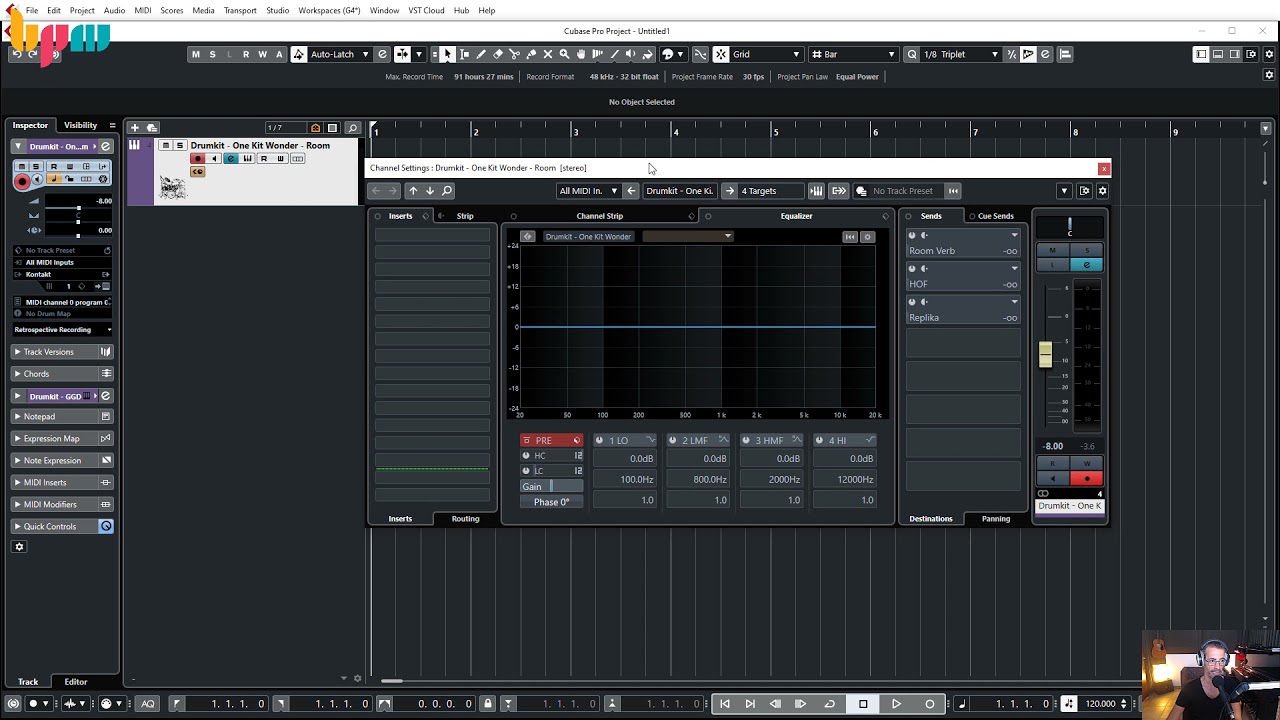Select the Glue tool
Image resolution: width=1280 pixels, height=720 pixels.
coord(531,54)
